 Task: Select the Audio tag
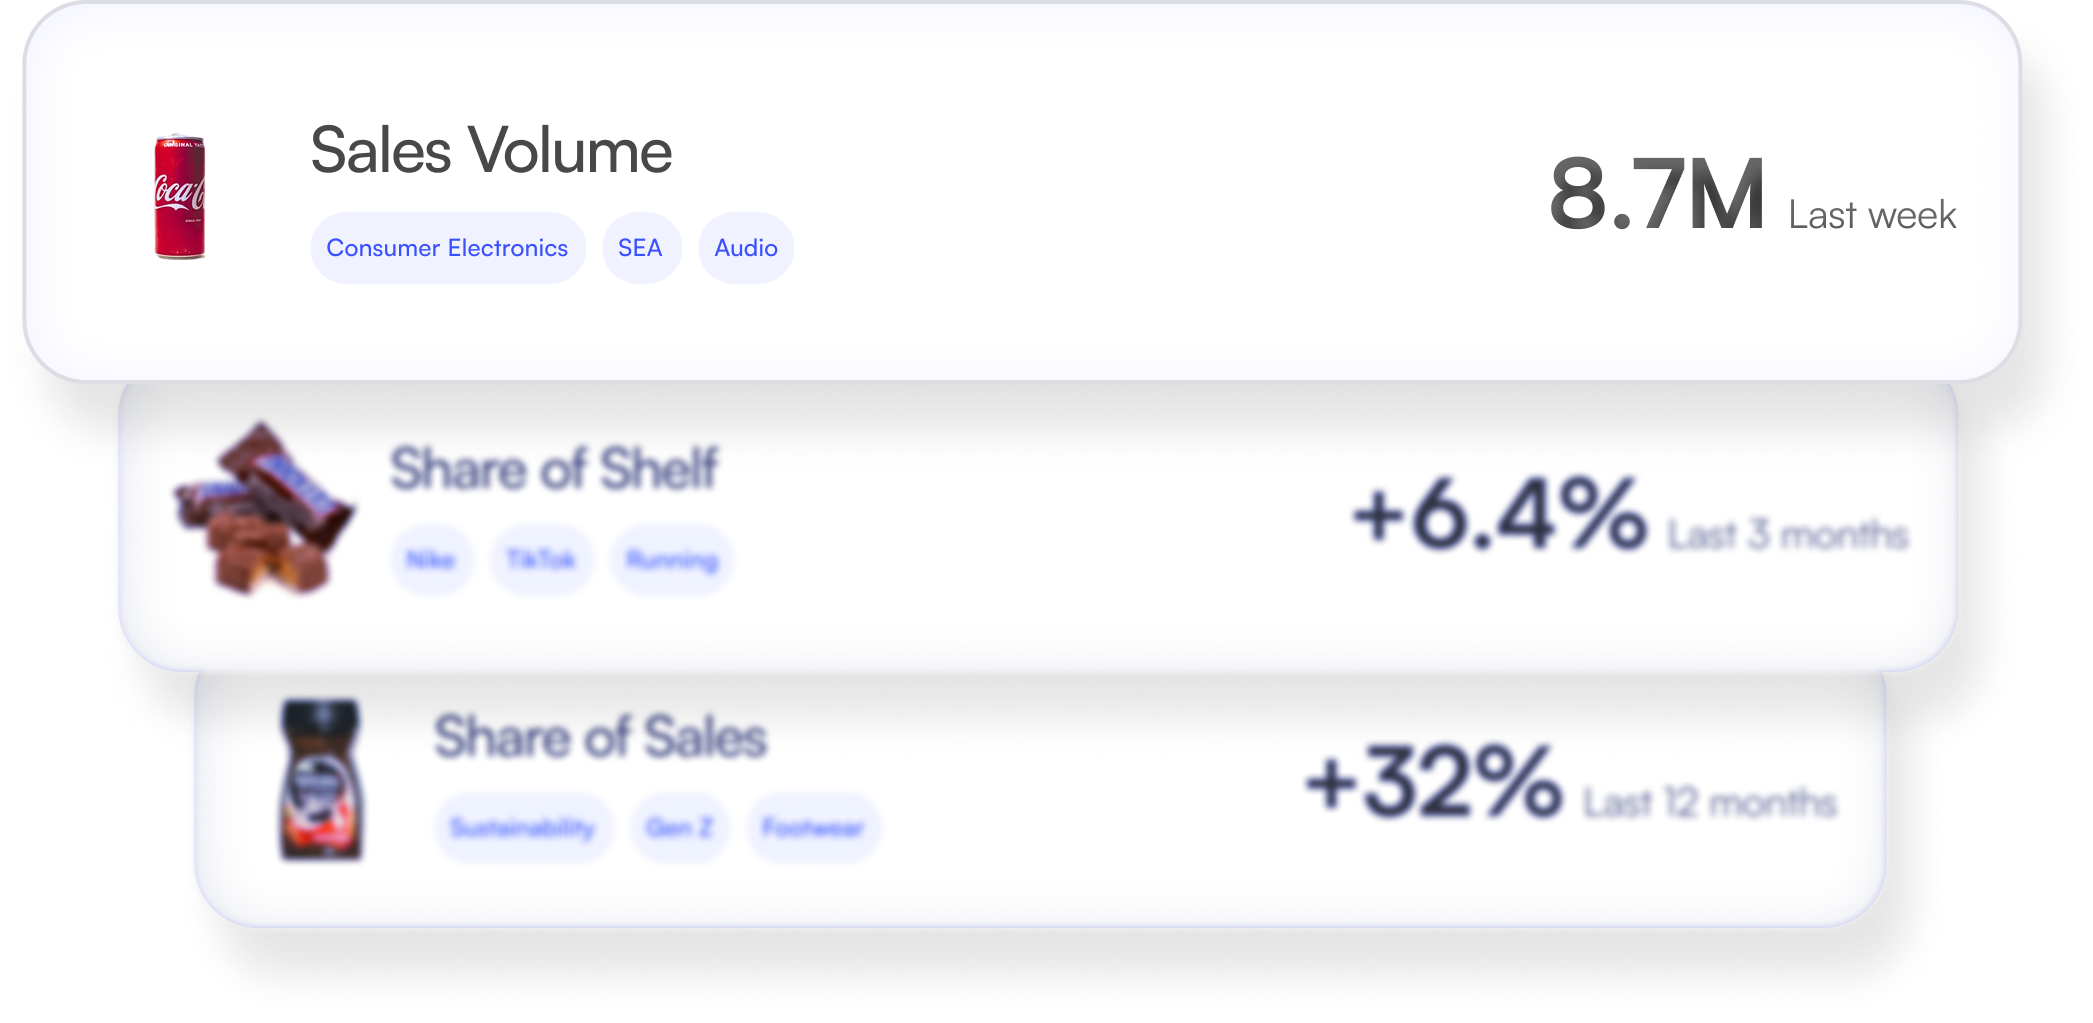click(745, 248)
